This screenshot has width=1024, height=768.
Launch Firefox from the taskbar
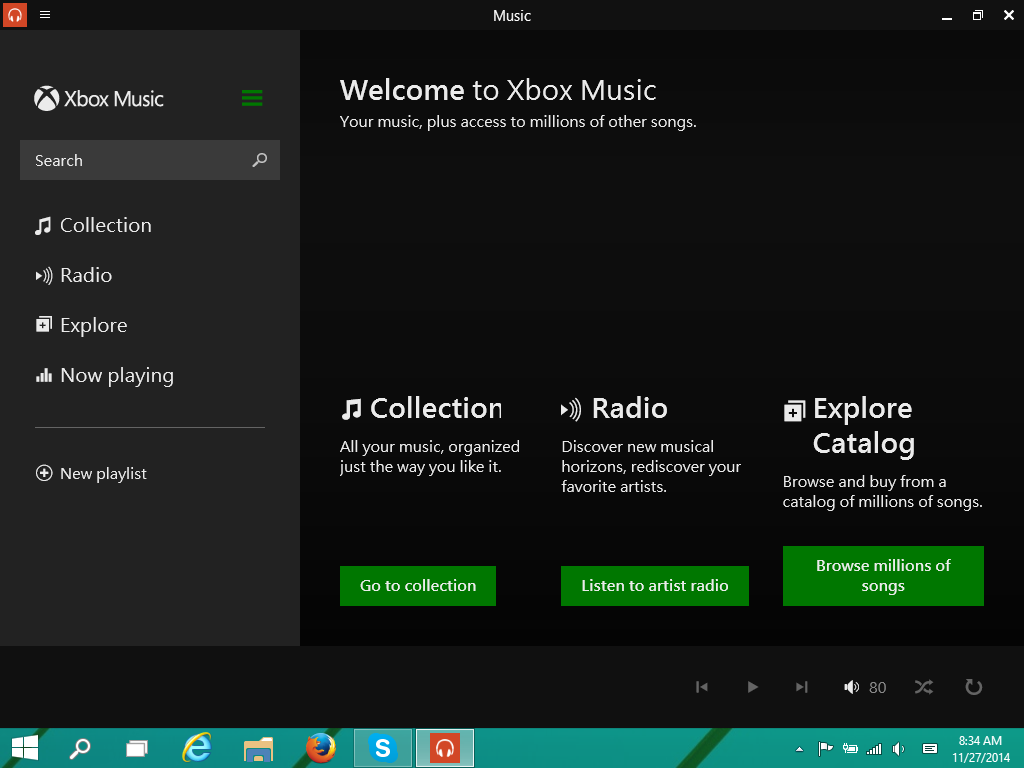click(x=321, y=748)
